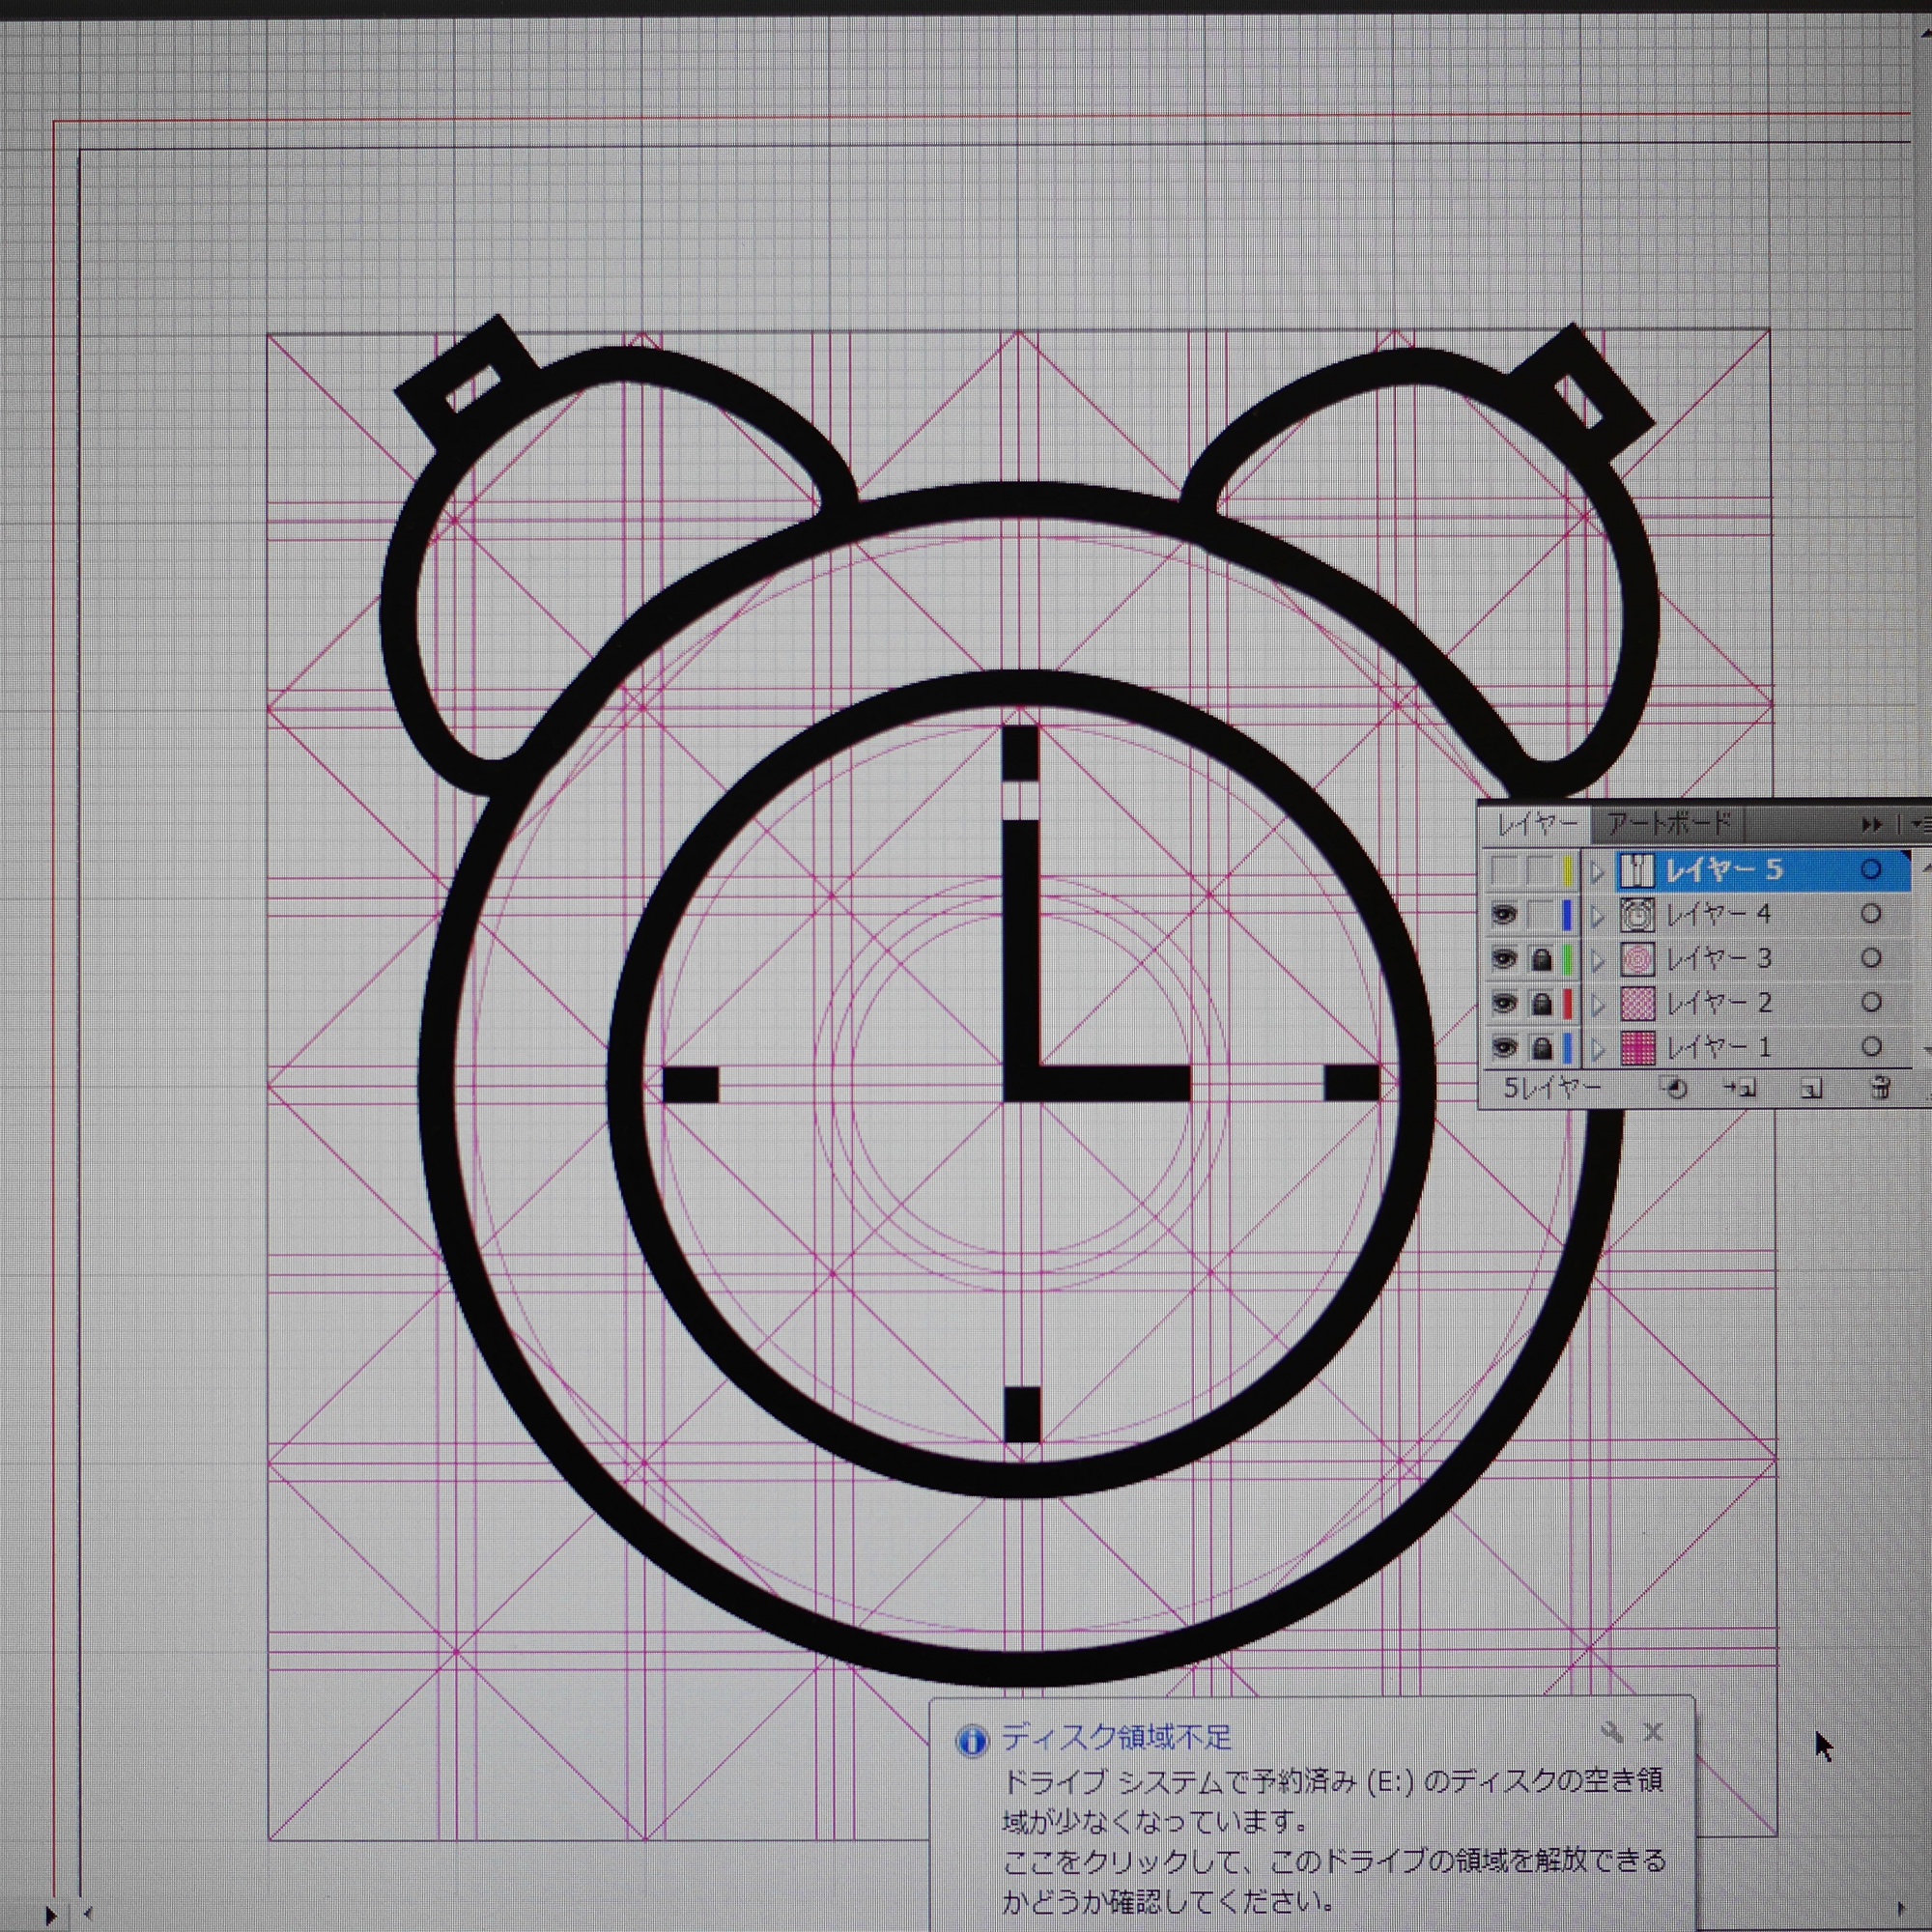1932x1932 pixels.
Task: Show レイヤー 5 via empty visibility box
Action: [x=1503, y=870]
